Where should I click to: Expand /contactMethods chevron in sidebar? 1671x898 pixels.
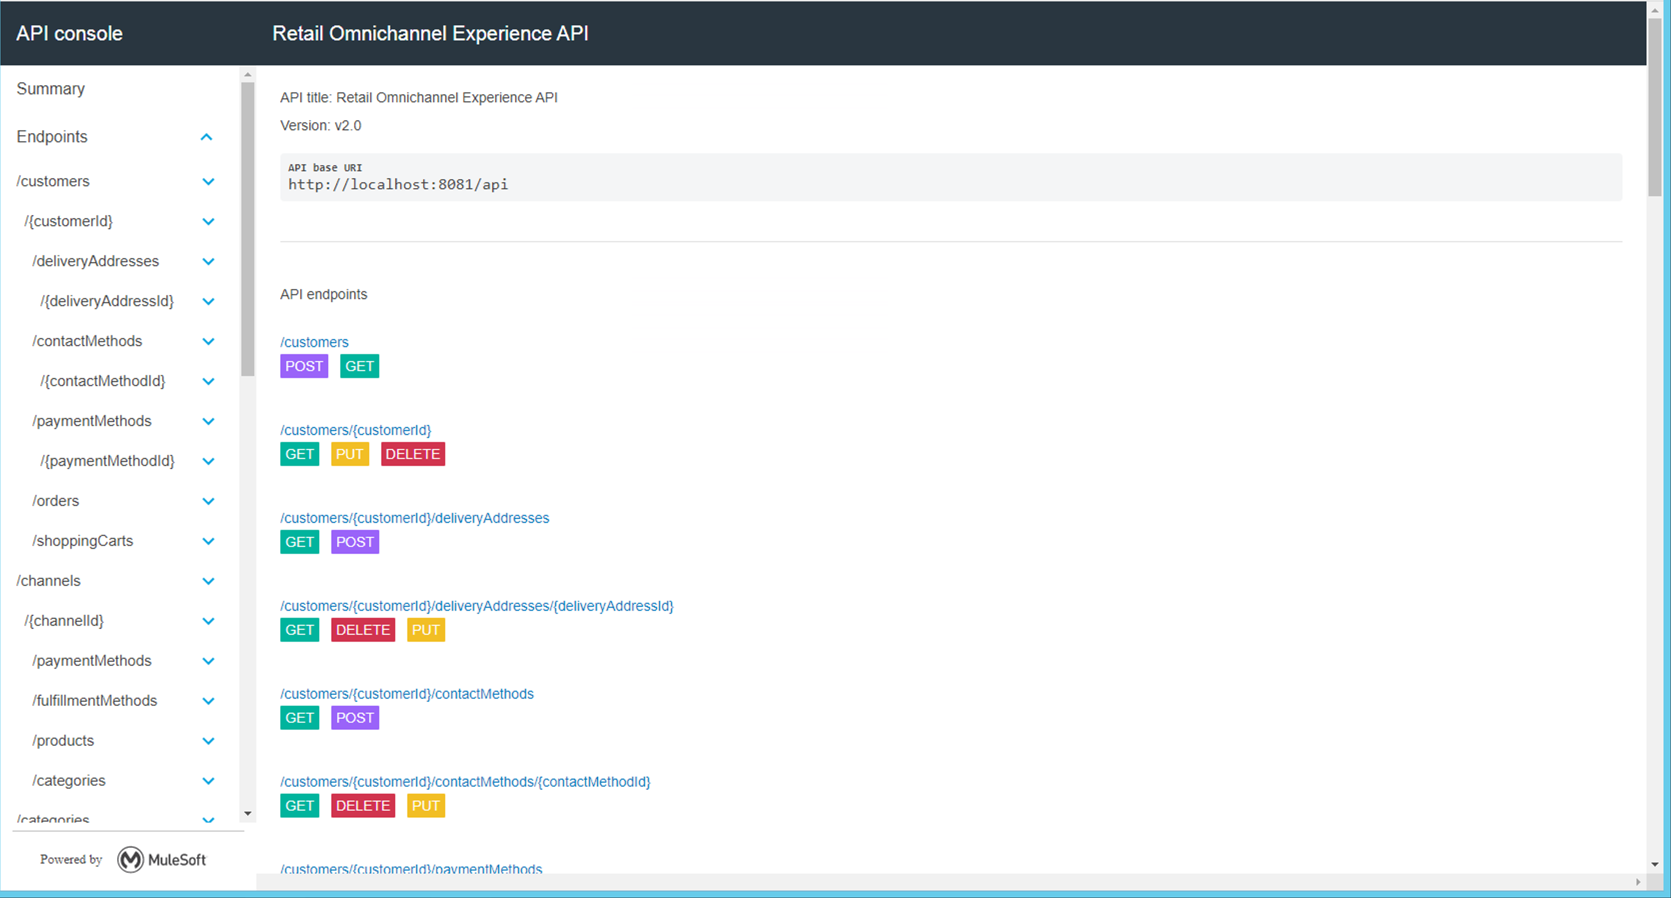point(208,342)
